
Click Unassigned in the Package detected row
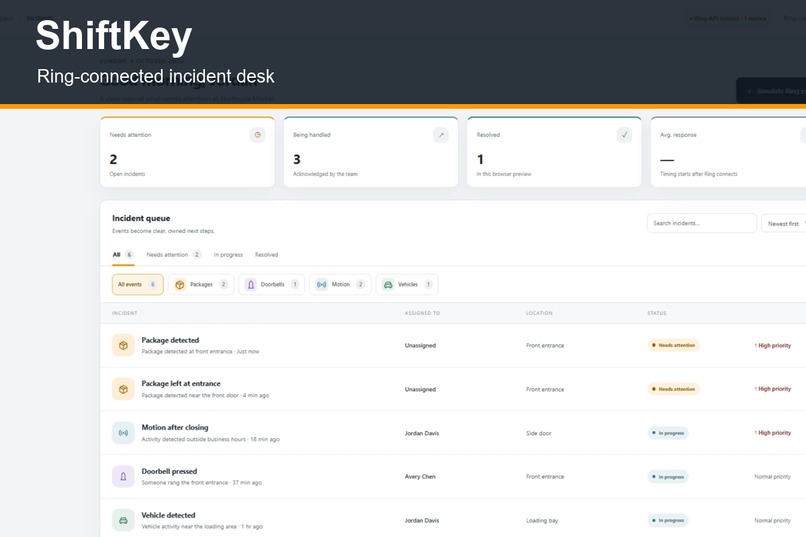[420, 345]
